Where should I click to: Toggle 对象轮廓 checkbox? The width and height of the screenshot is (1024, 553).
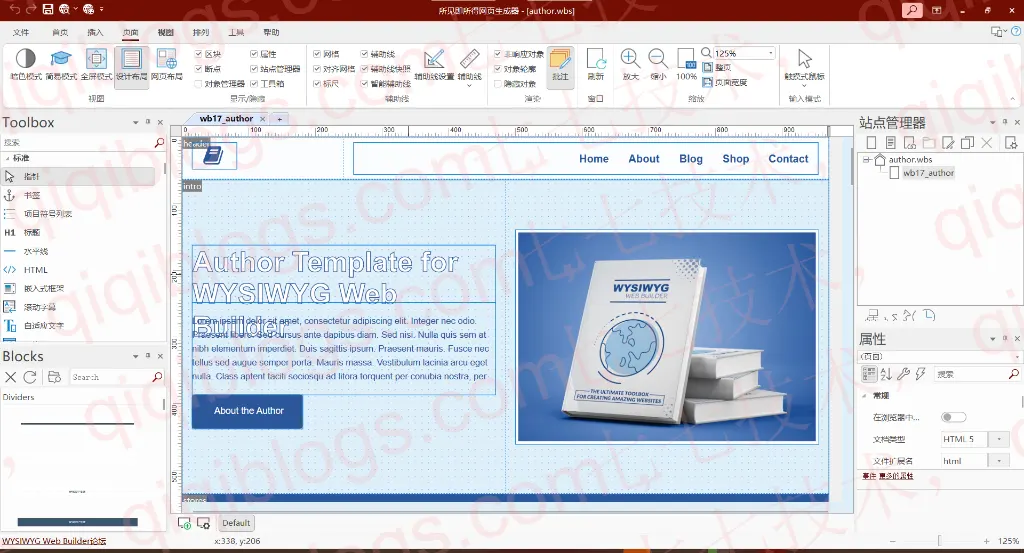click(x=498, y=69)
